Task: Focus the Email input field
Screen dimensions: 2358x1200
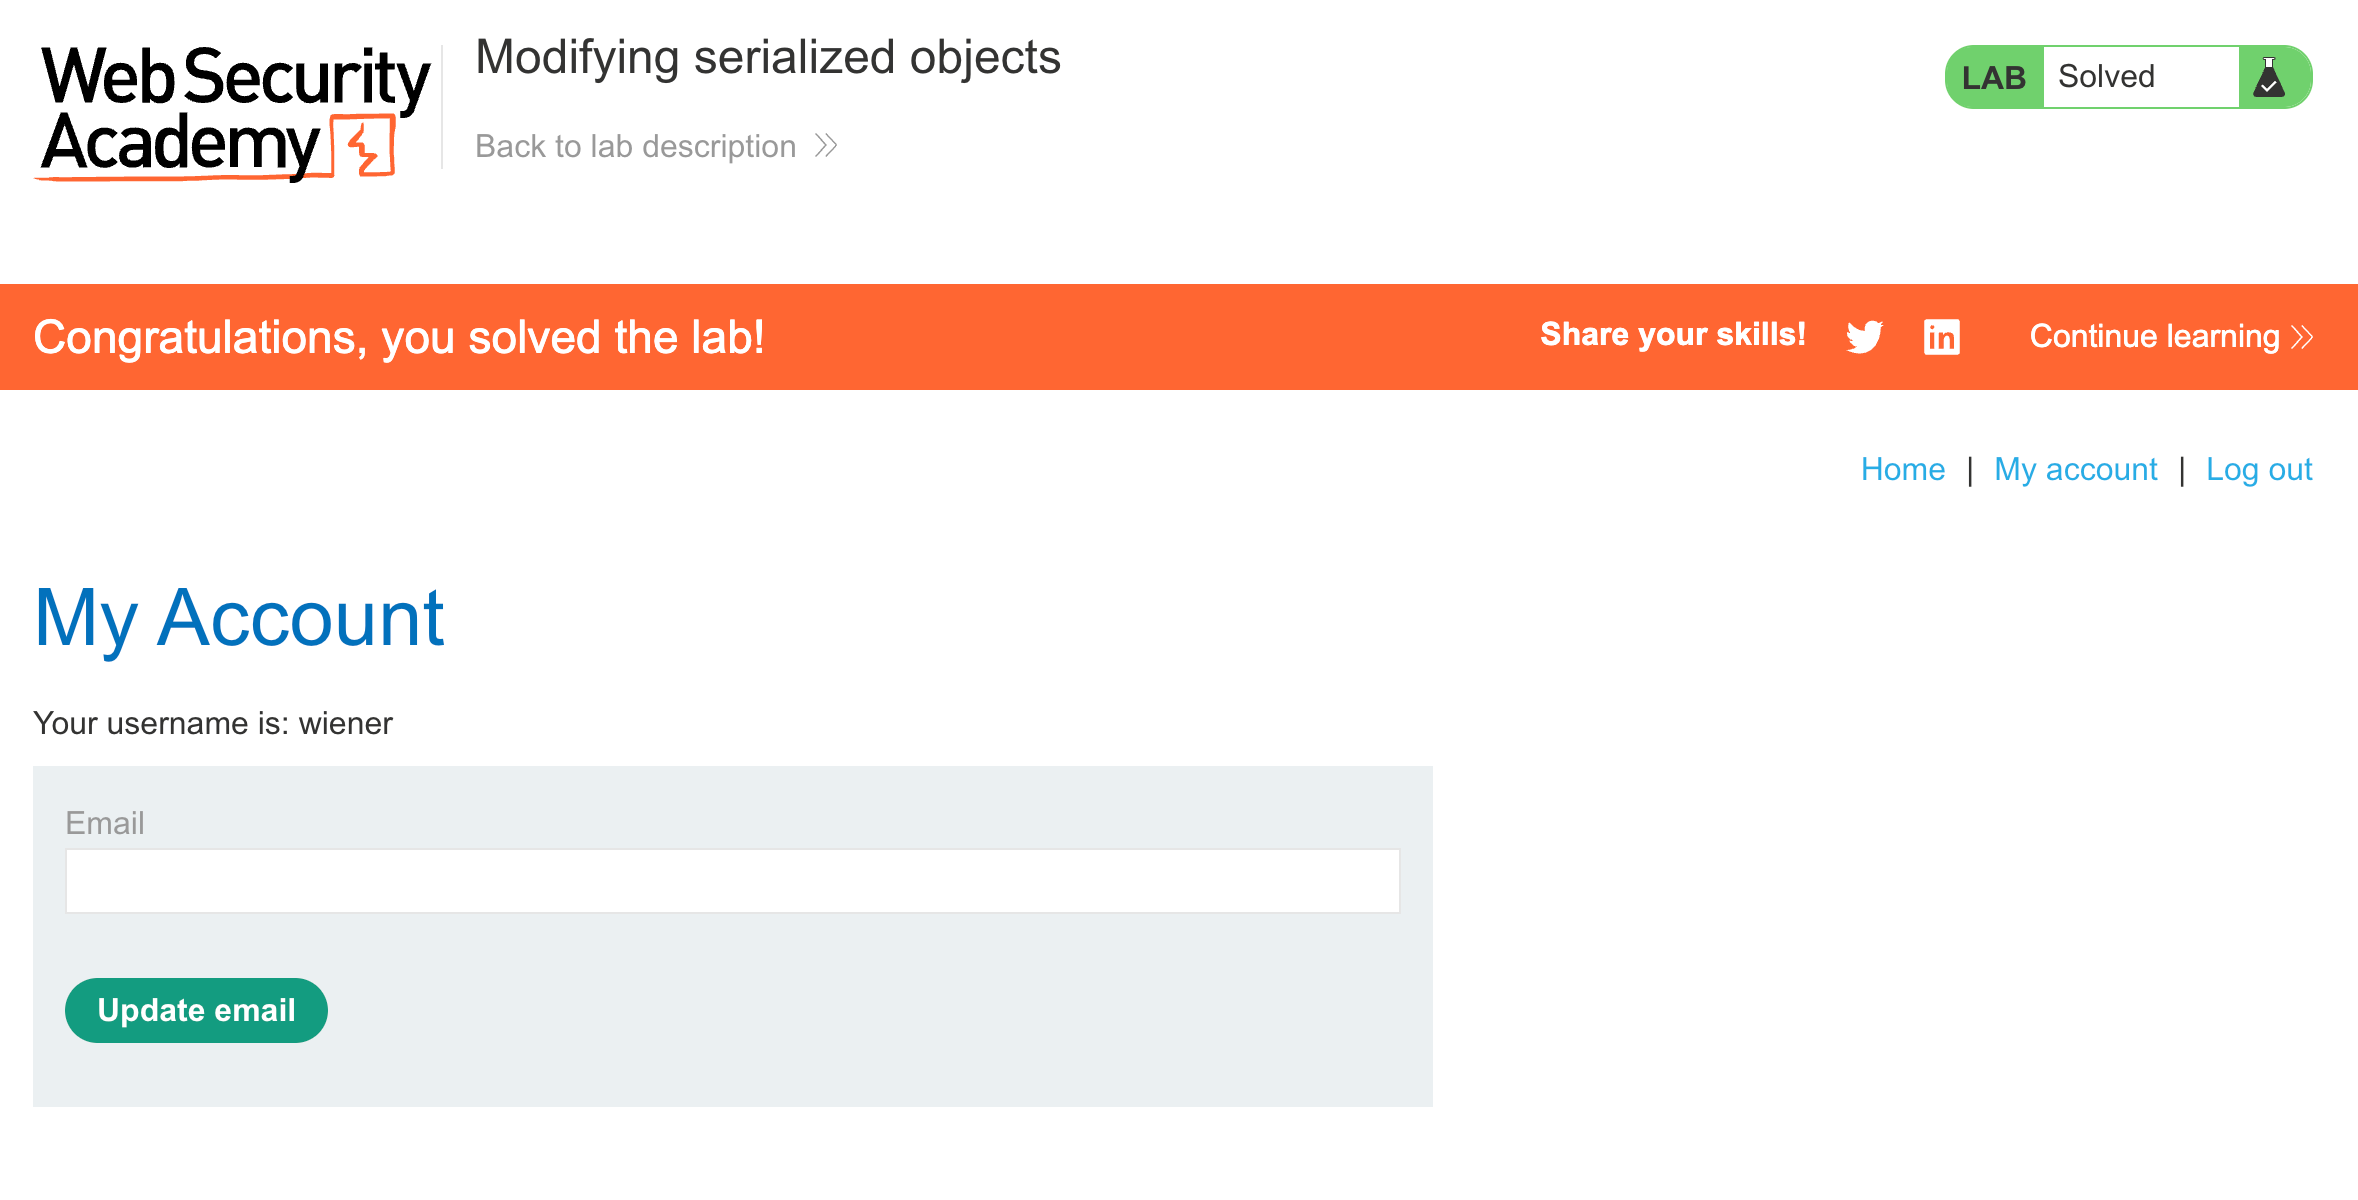Action: 732,881
